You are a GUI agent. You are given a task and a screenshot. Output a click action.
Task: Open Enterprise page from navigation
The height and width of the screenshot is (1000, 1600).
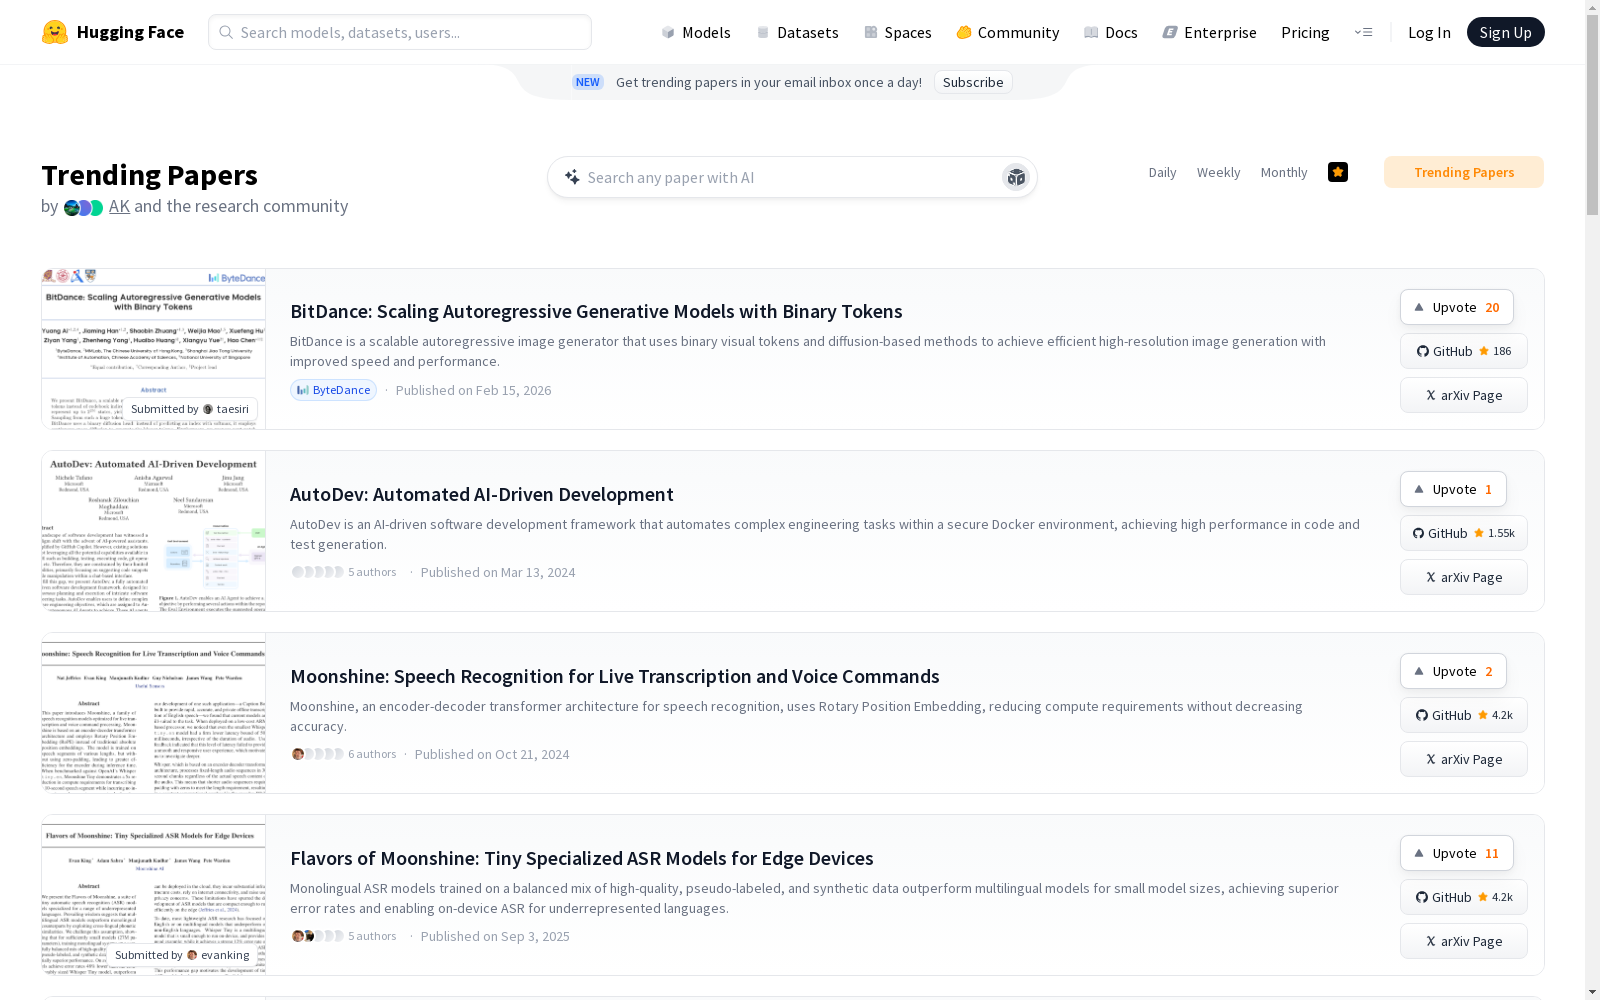tap(1209, 32)
